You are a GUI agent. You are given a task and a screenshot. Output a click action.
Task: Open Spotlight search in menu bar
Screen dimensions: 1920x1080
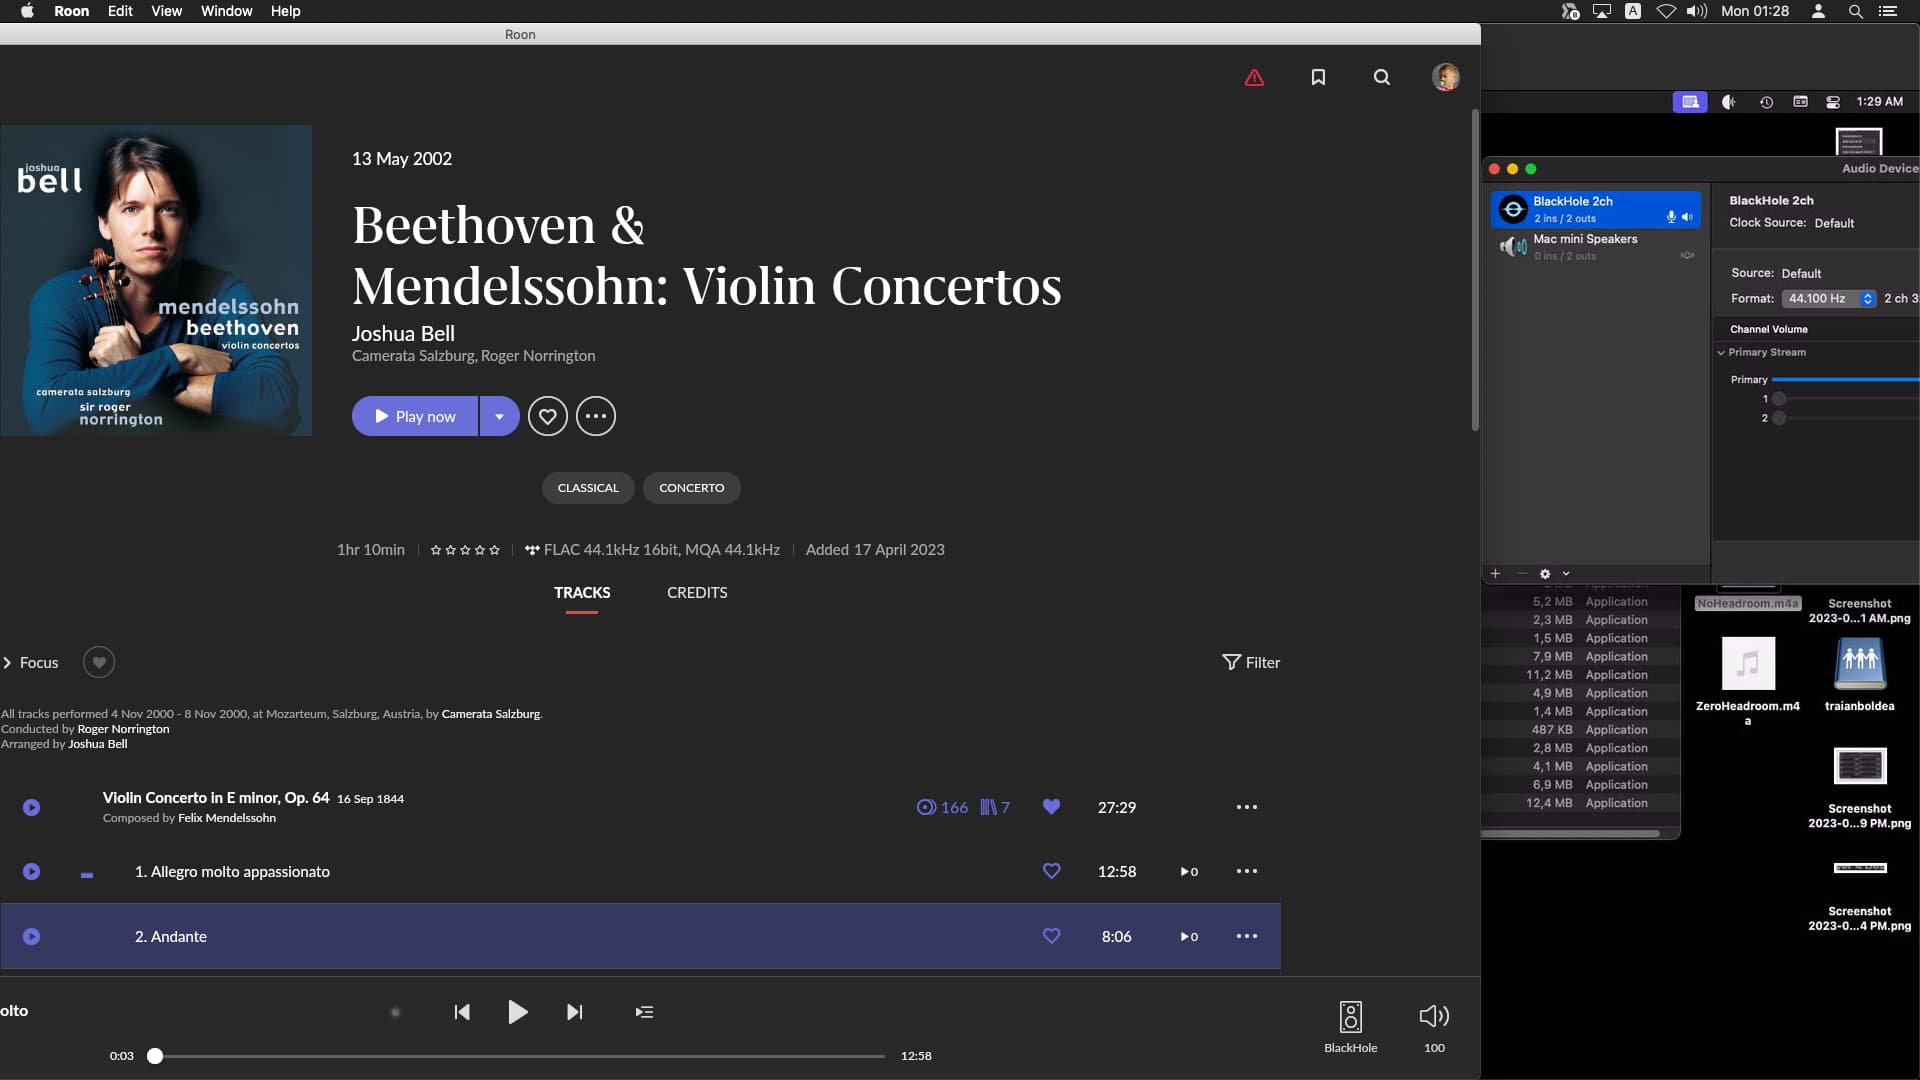click(x=1855, y=11)
